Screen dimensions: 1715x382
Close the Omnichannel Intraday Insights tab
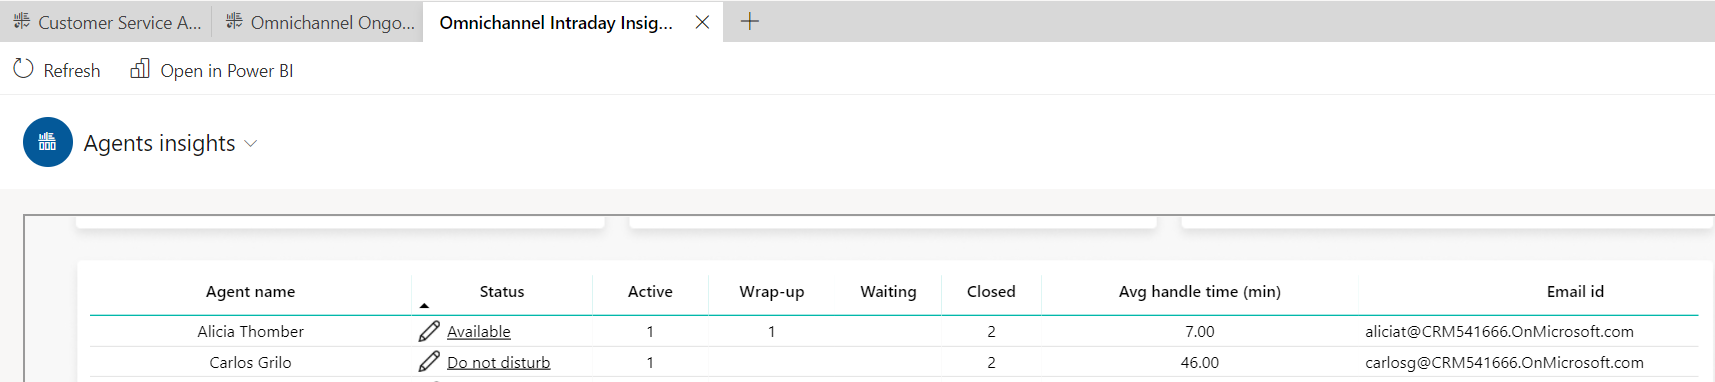point(702,22)
